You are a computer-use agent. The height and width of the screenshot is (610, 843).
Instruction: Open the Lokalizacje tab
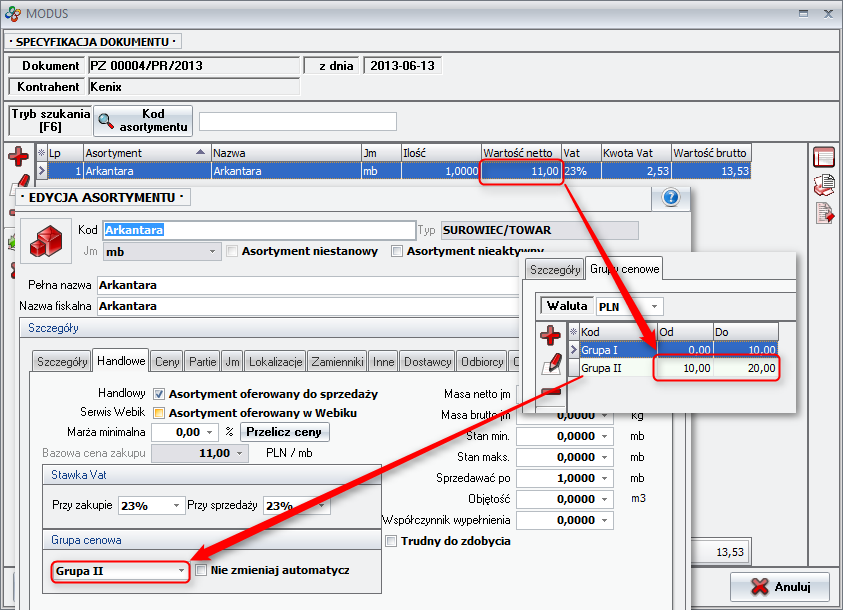click(x=280, y=361)
